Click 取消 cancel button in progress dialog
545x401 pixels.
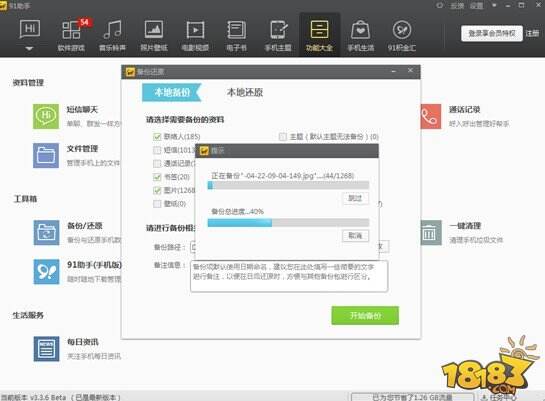point(355,236)
